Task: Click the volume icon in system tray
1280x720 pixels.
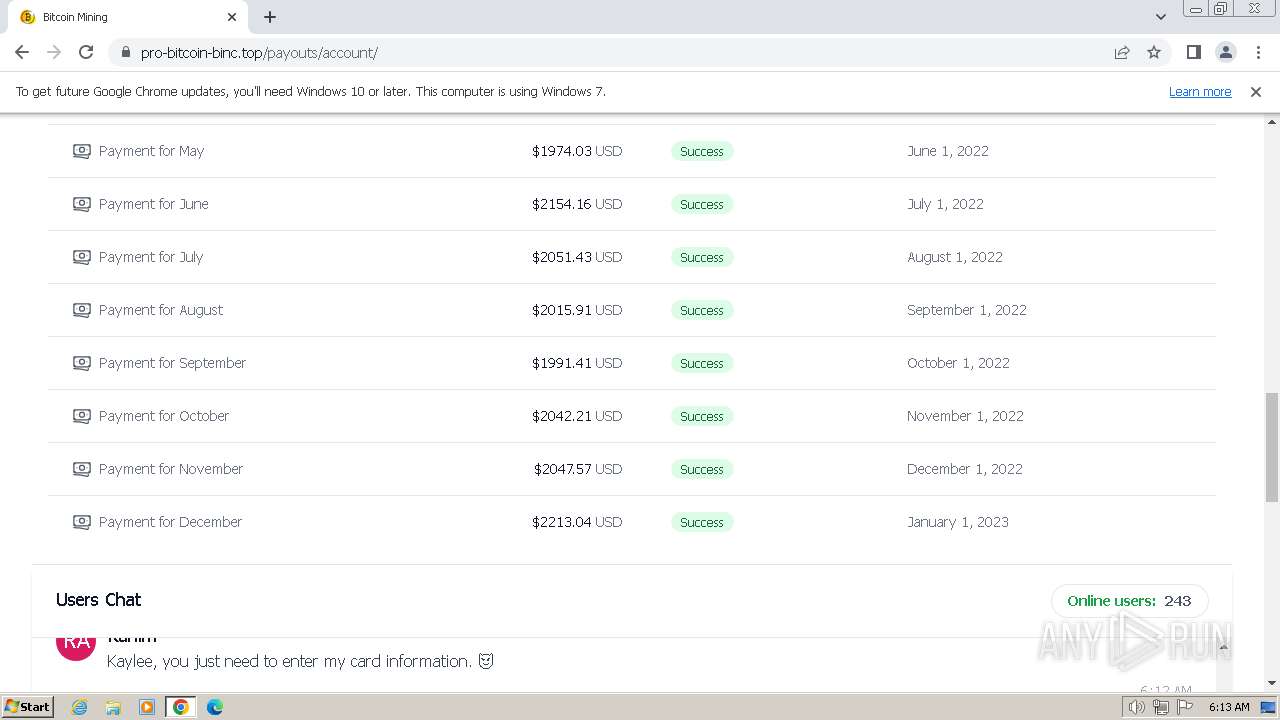Action: click(x=1136, y=707)
